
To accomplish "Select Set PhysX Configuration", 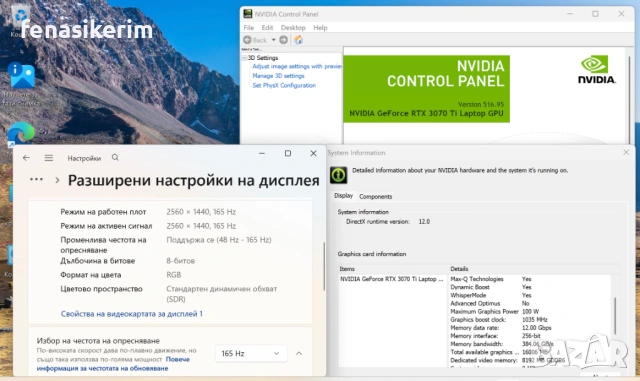I will tap(284, 85).
